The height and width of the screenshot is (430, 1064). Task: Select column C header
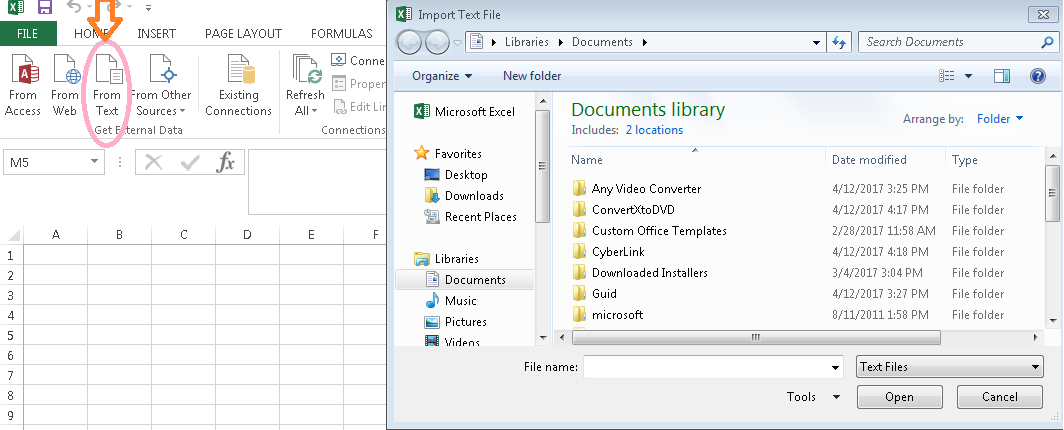[184, 235]
